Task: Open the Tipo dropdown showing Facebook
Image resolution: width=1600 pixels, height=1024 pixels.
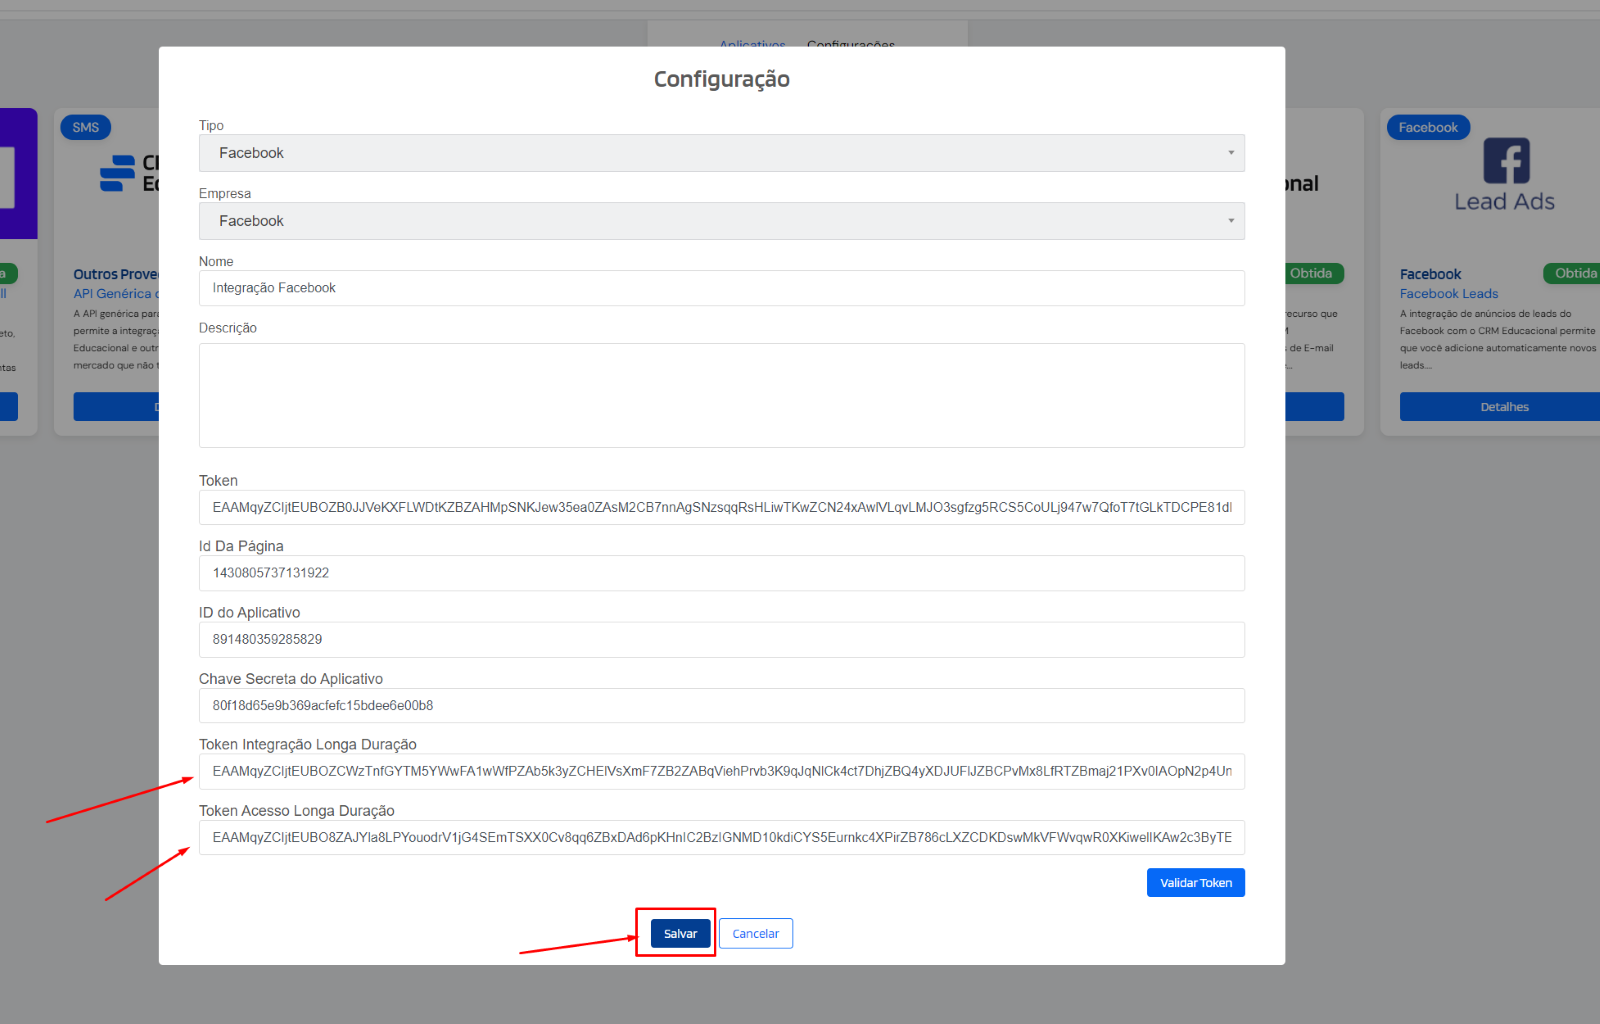Action: coord(721,153)
